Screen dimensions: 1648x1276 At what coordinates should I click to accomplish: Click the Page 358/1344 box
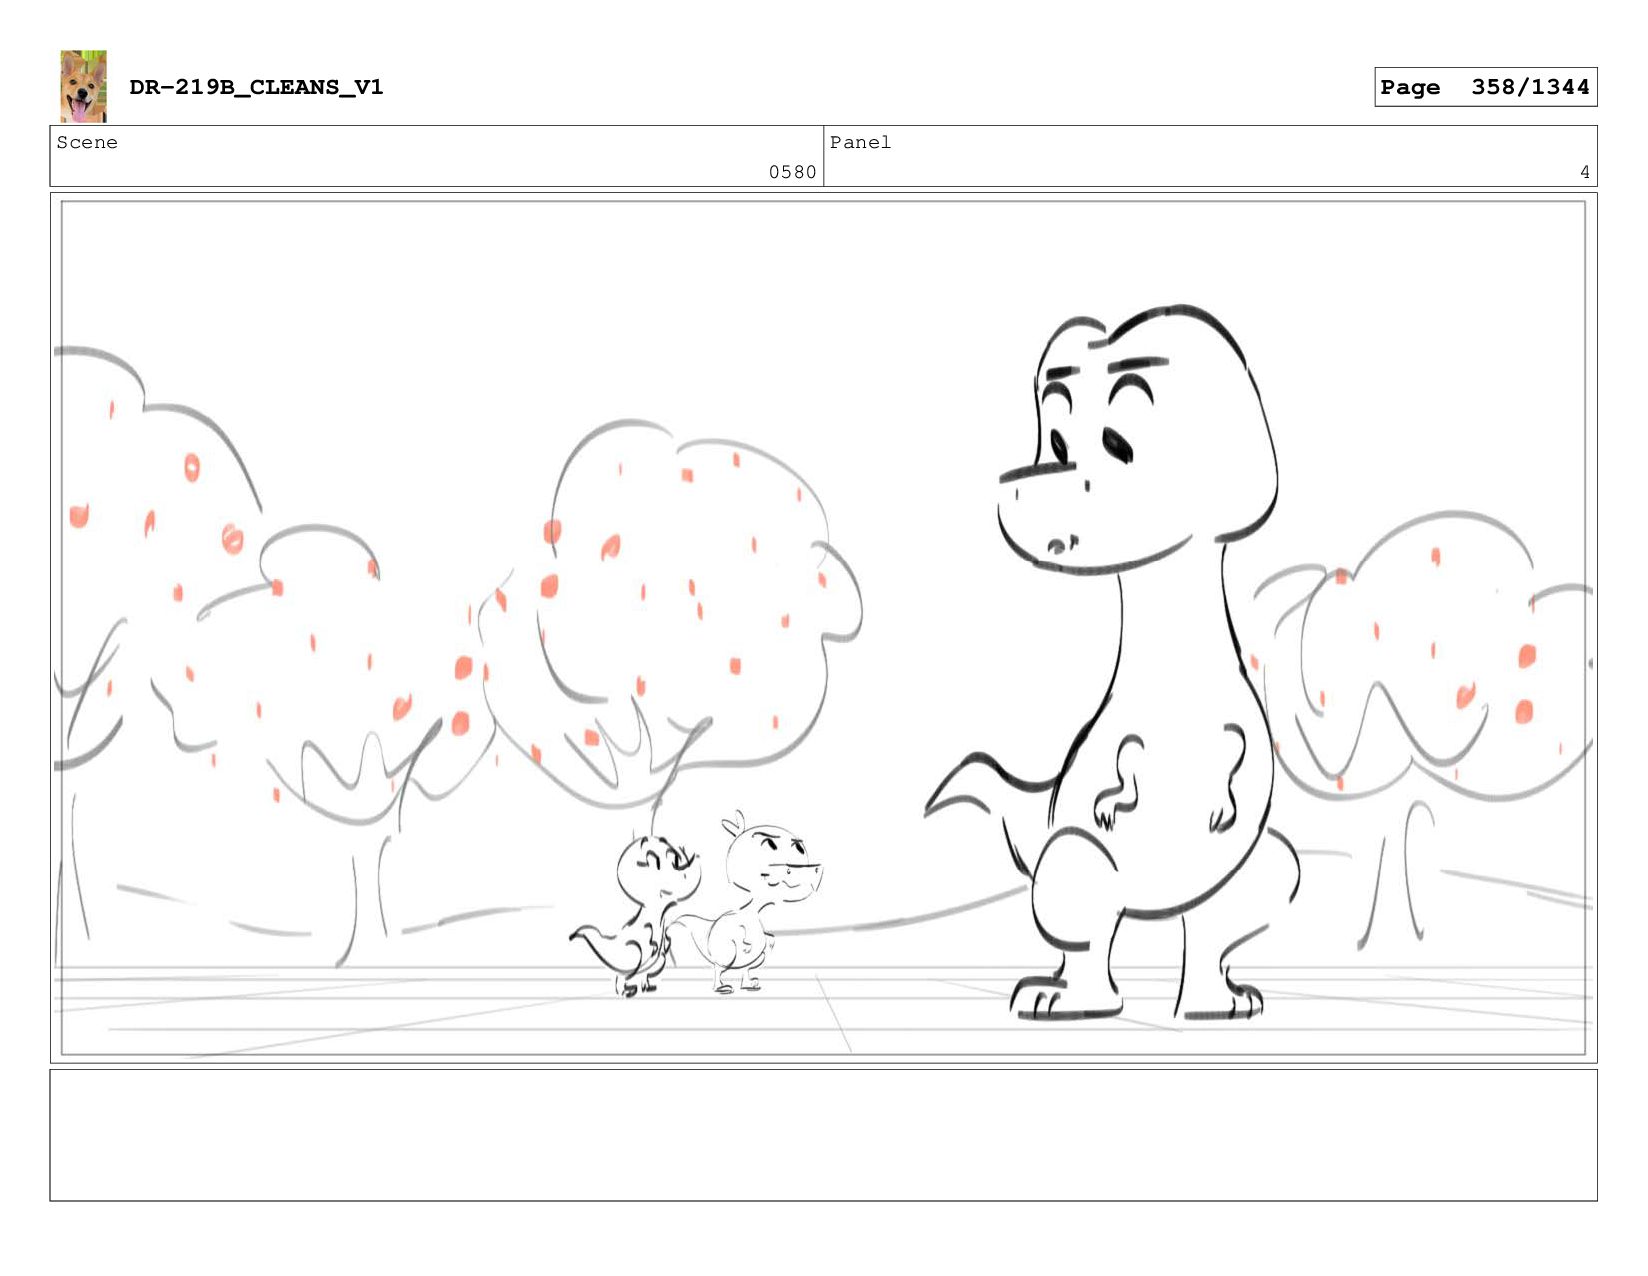point(1485,87)
